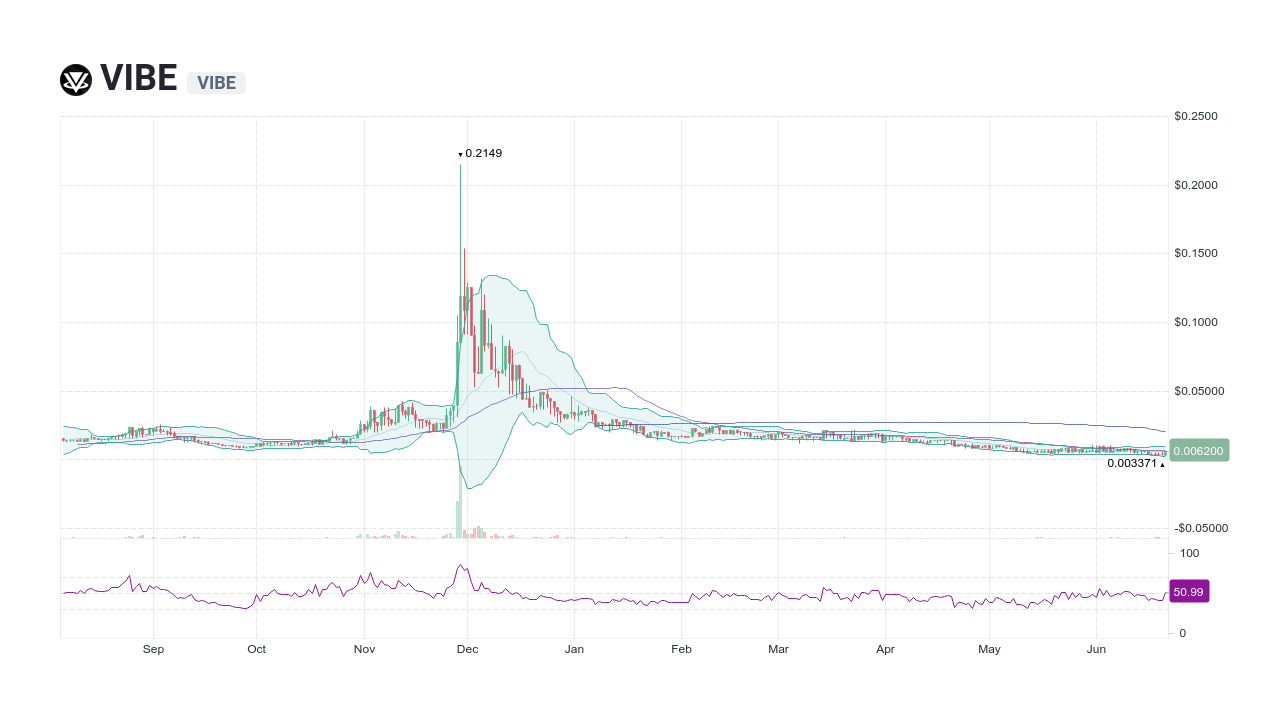Click the $0.2500 price axis label
1280x720 pixels.
click(1195, 116)
